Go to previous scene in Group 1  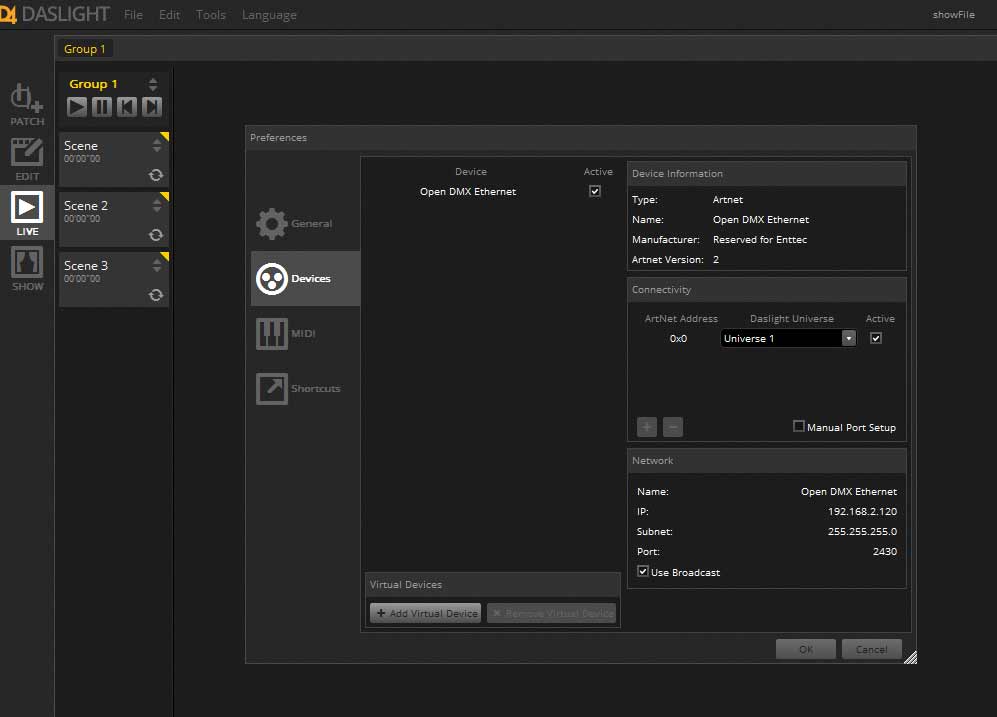point(127,107)
